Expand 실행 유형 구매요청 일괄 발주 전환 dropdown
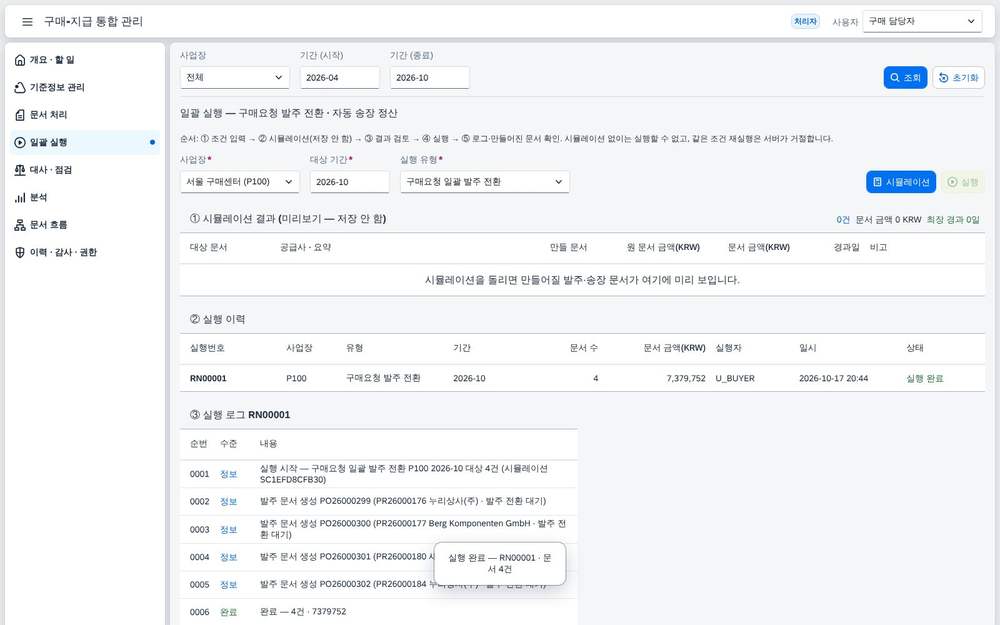This screenshot has width=1000, height=625. click(x=485, y=182)
